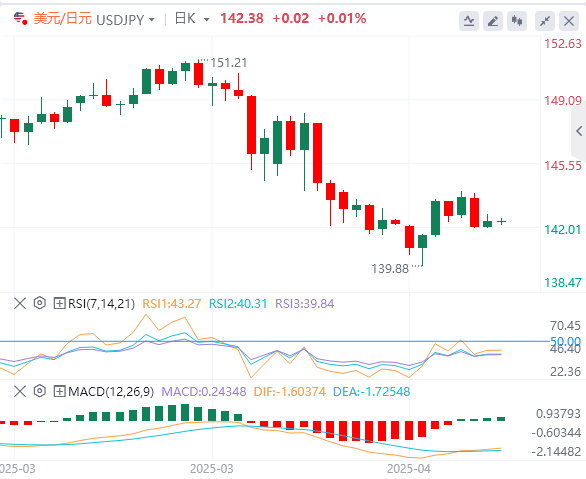Click the 152.63 price axis label

(x=562, y=44)
